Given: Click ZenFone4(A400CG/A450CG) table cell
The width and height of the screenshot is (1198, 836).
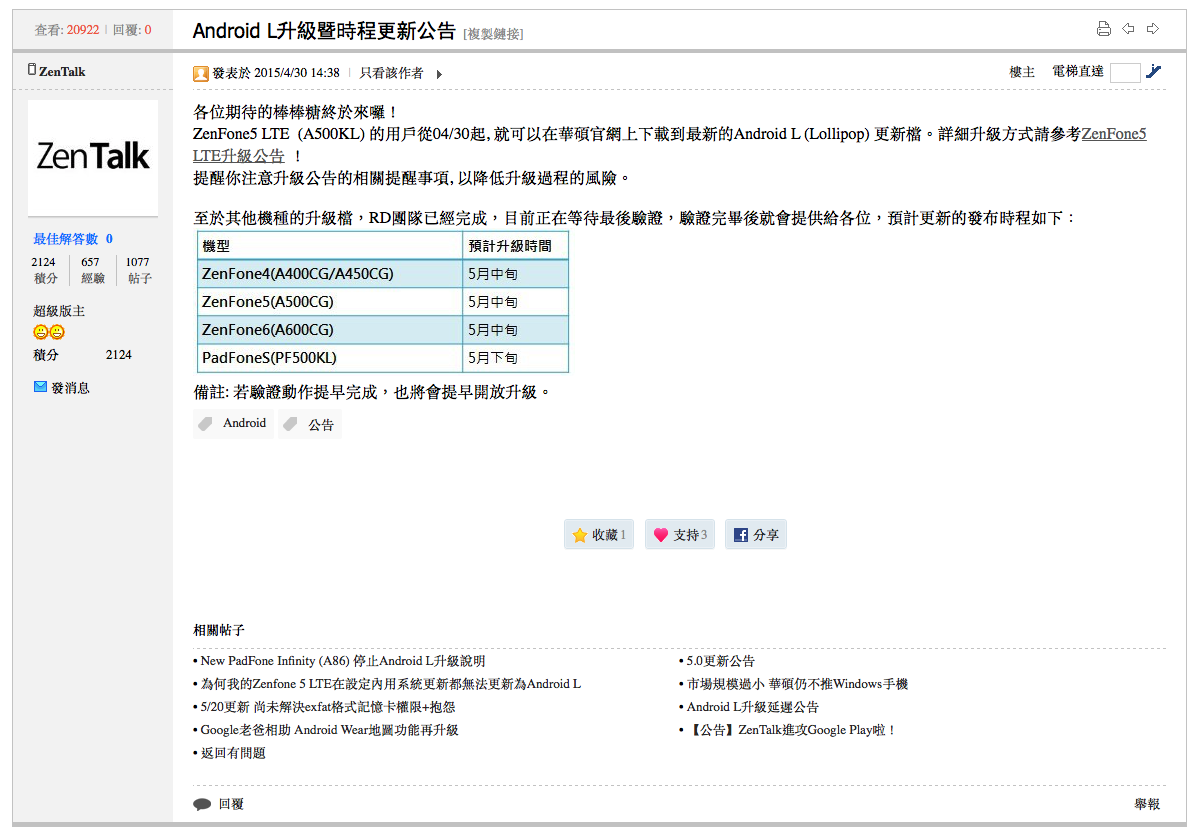Looking at the screenshot, I should point(330,274).
